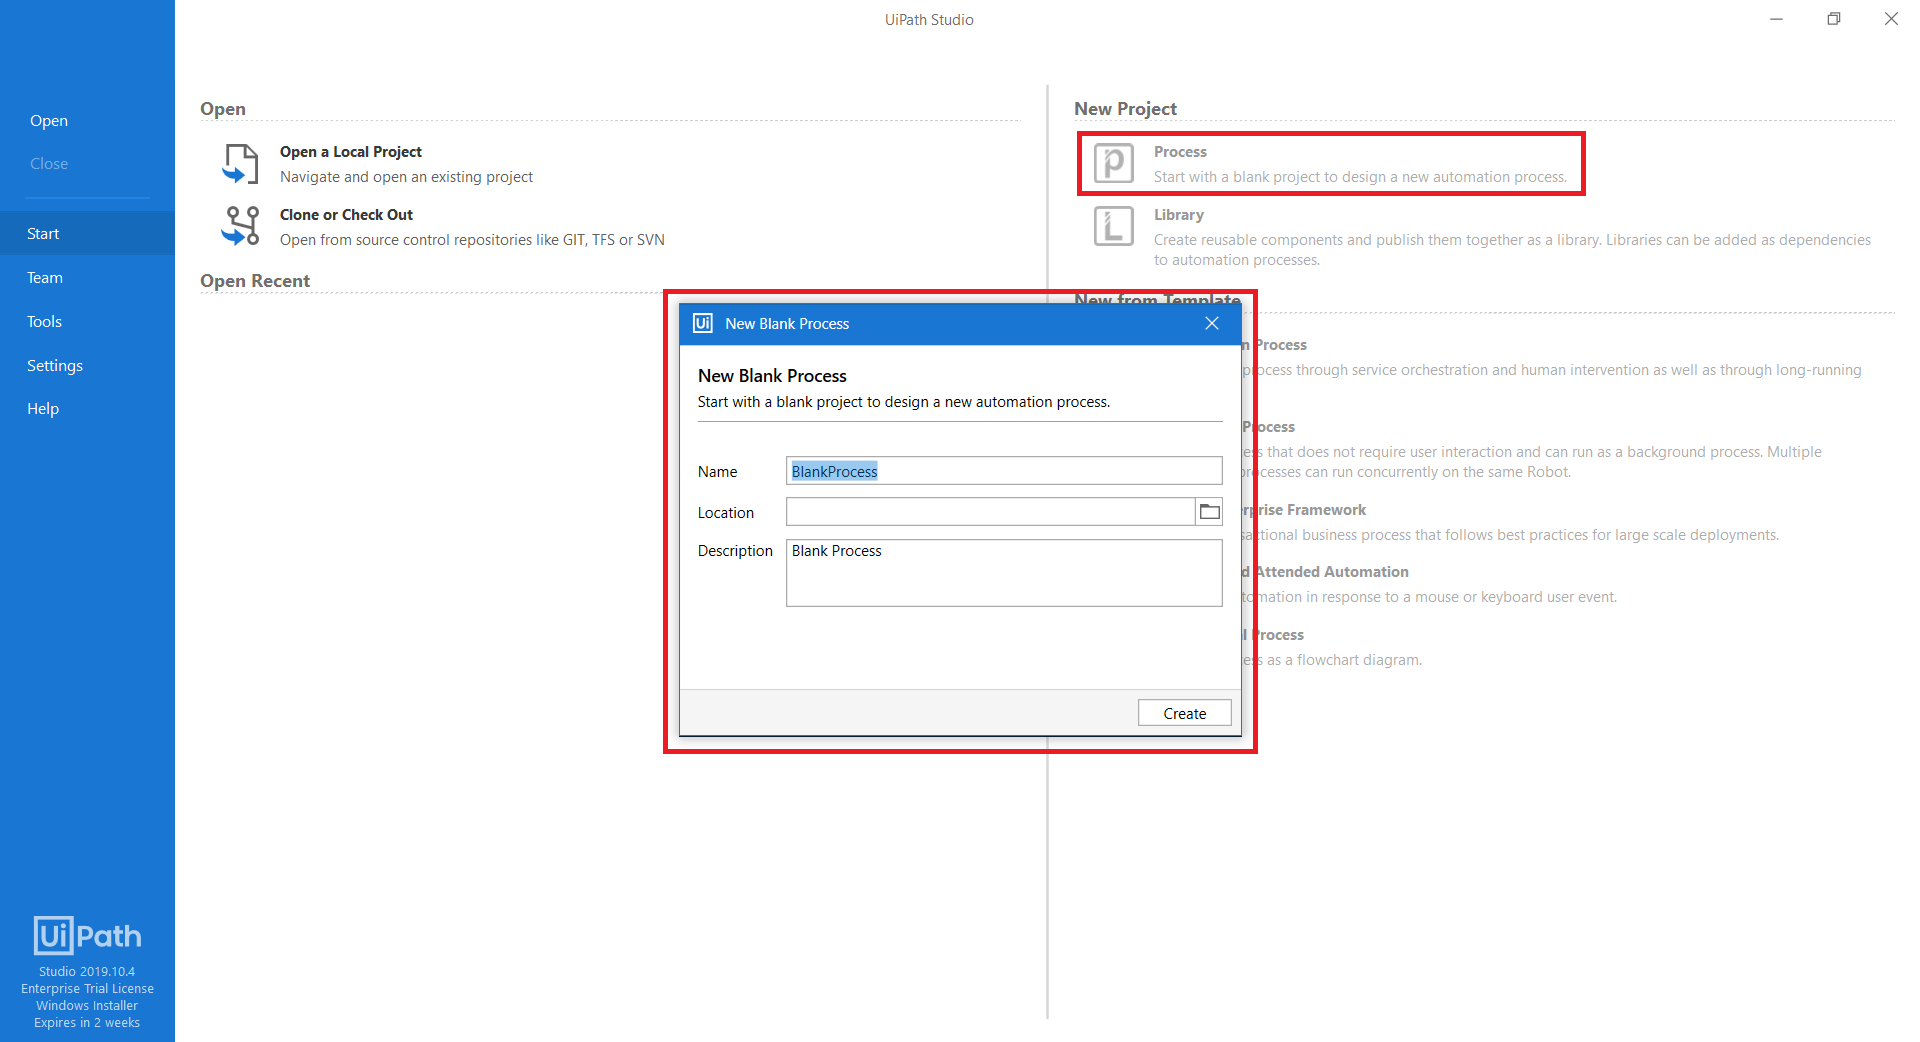The width and height of the screenshot is (1920, 1042).
Task: Click the 'New Project' heading
Action: coord(1125,109)
